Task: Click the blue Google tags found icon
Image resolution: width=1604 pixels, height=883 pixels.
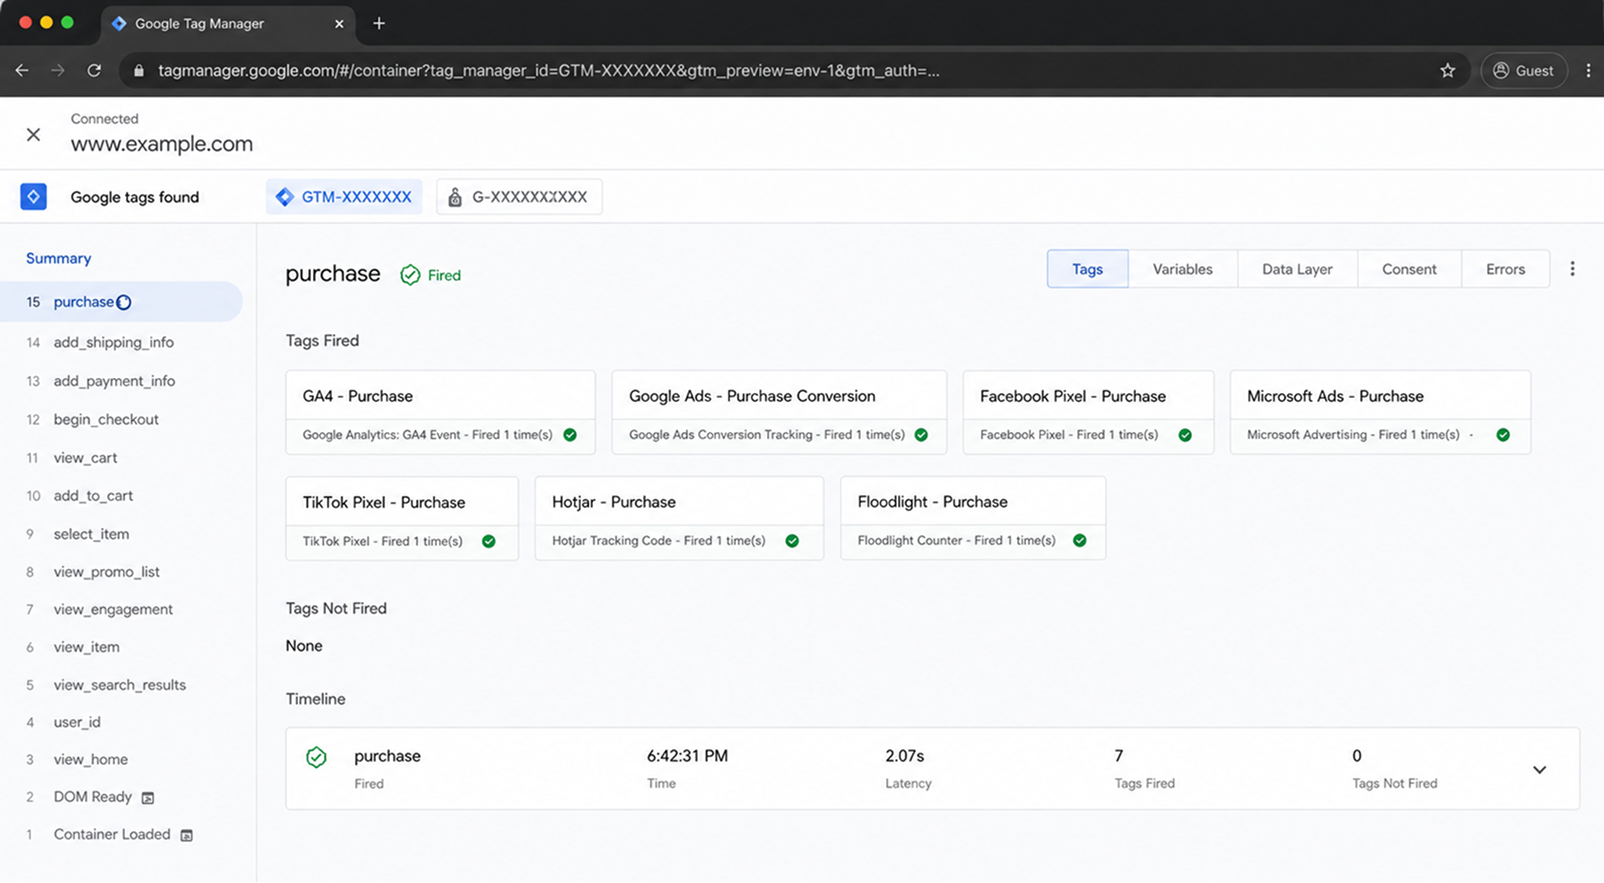Action: (x=33, y=196)
